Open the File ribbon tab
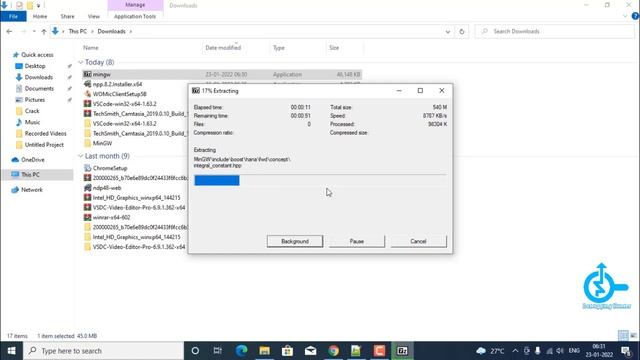This screenshot has width=640, height=360. click(x=13, y=16)
